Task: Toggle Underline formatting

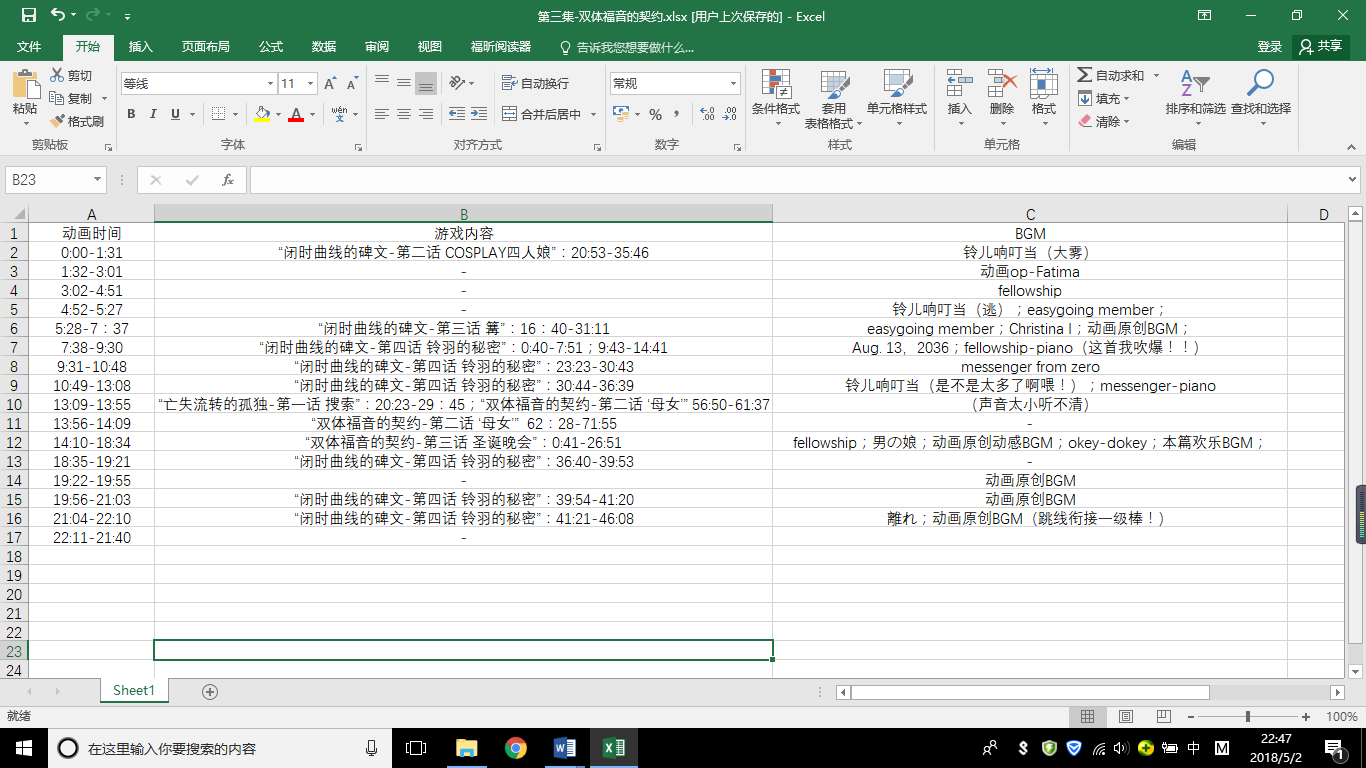Action: 175,114
